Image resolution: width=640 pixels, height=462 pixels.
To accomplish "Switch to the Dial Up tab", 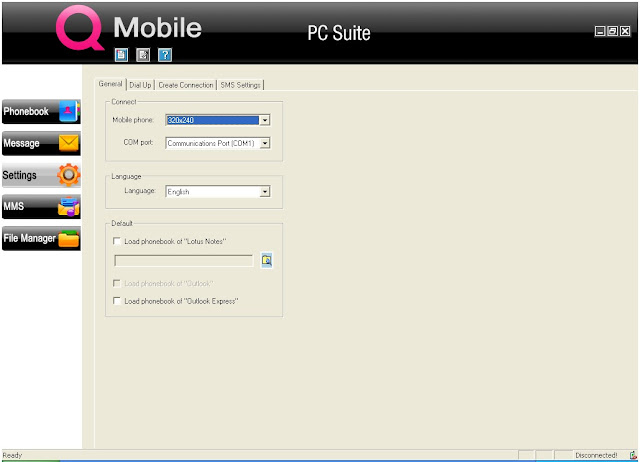I will point(140,85).
